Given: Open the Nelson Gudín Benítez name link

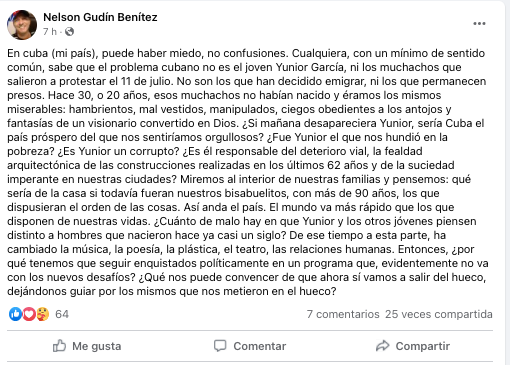Looking at the screenshot, I should click(x=100, y=17).
